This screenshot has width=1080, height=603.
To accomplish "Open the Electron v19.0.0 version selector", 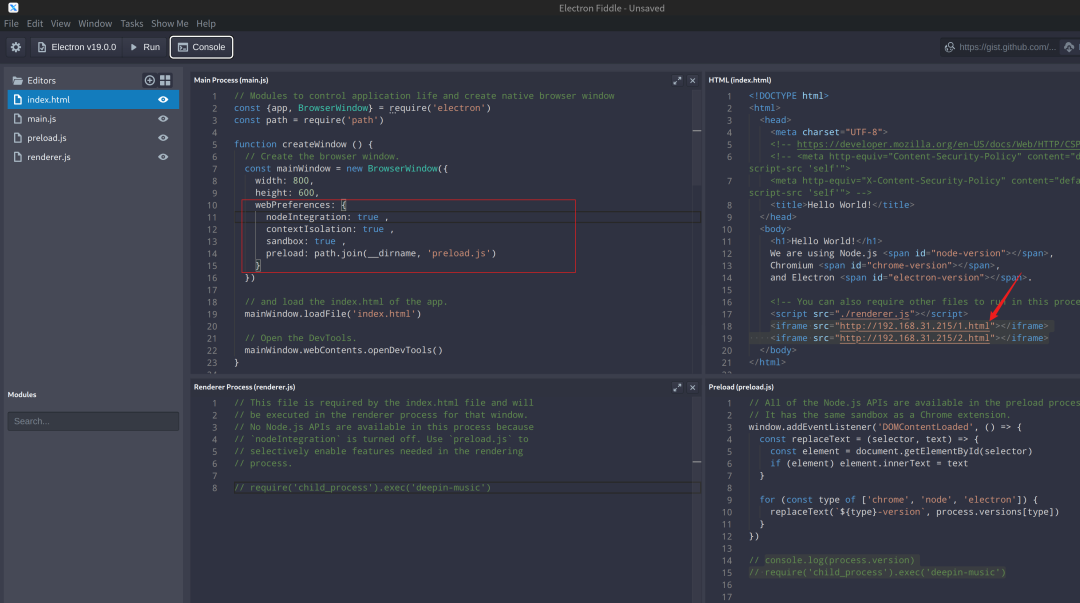I will tap(77, 47).
